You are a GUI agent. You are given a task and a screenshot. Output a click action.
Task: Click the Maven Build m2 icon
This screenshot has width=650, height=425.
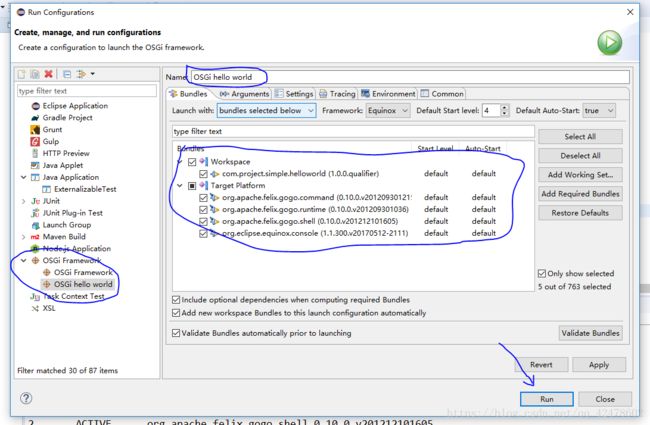click(35, 237)
